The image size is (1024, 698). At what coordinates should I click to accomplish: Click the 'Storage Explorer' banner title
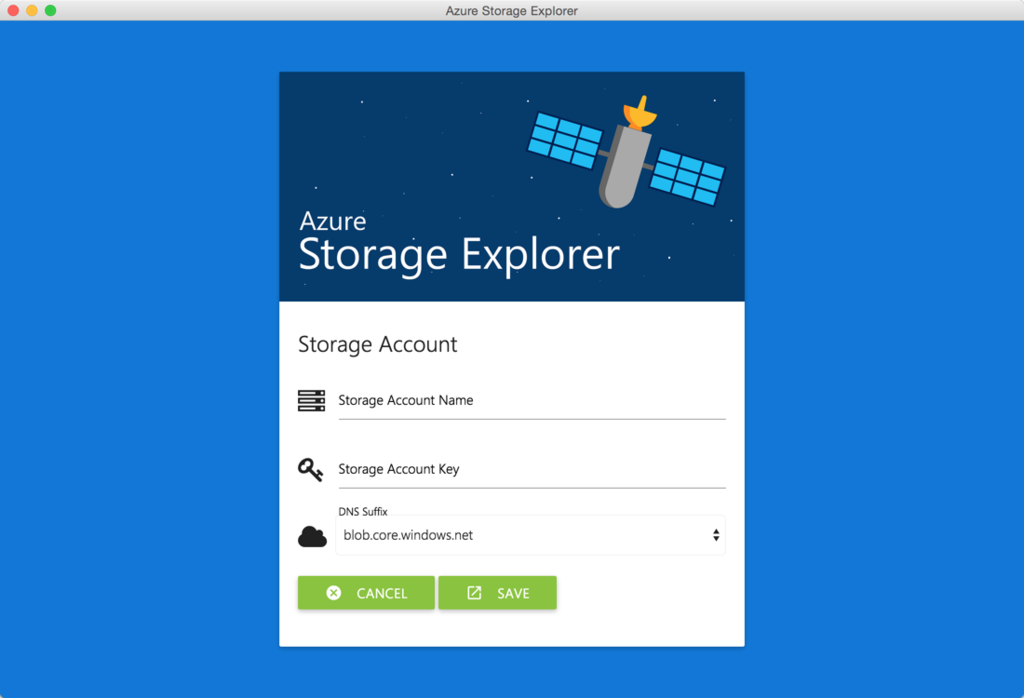tap(459, 255)
